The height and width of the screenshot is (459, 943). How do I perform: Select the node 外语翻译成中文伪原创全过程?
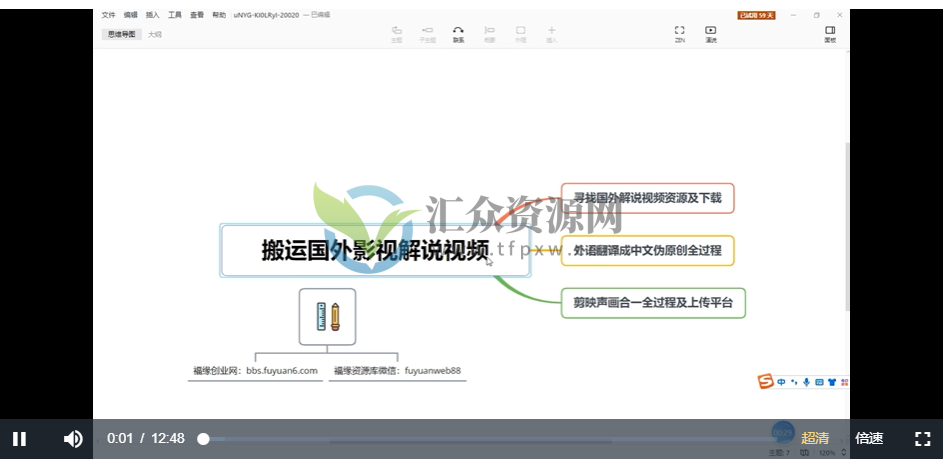[647, 250]
